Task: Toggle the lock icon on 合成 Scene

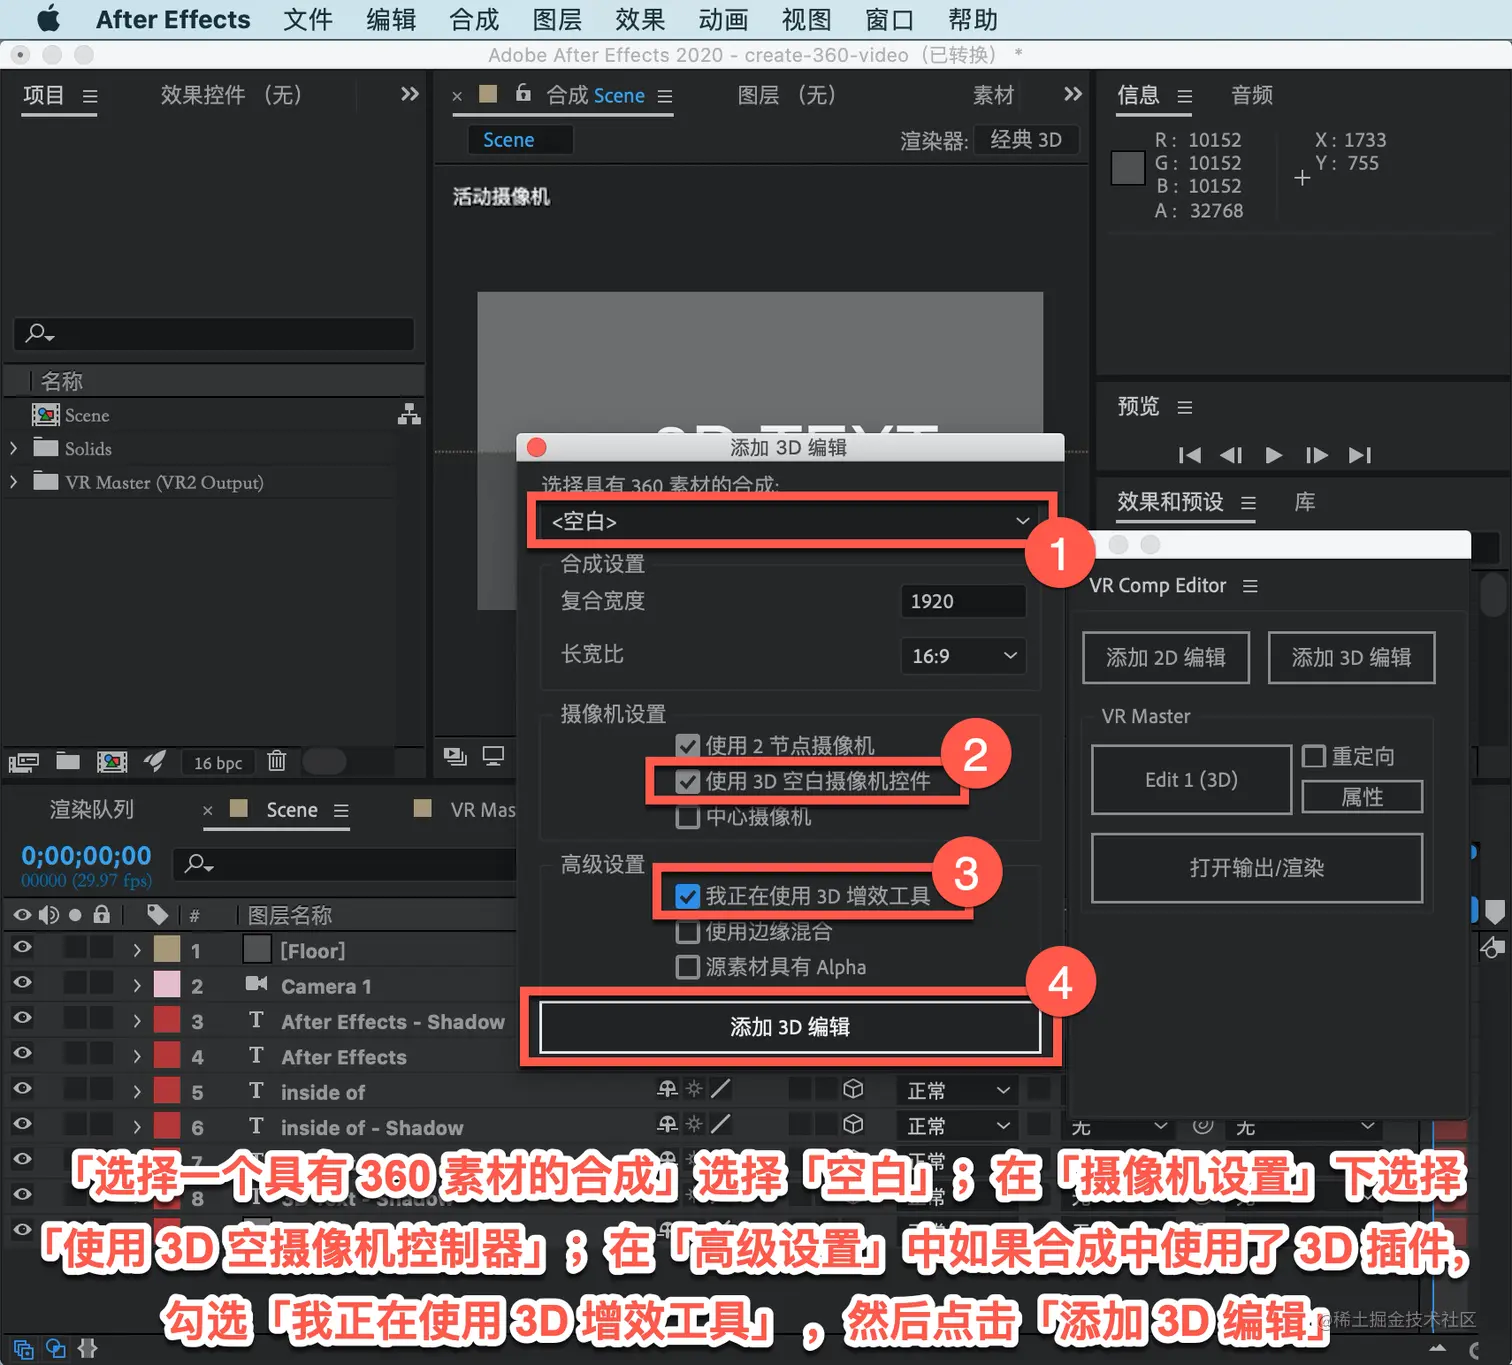Action: click(523, 93)
